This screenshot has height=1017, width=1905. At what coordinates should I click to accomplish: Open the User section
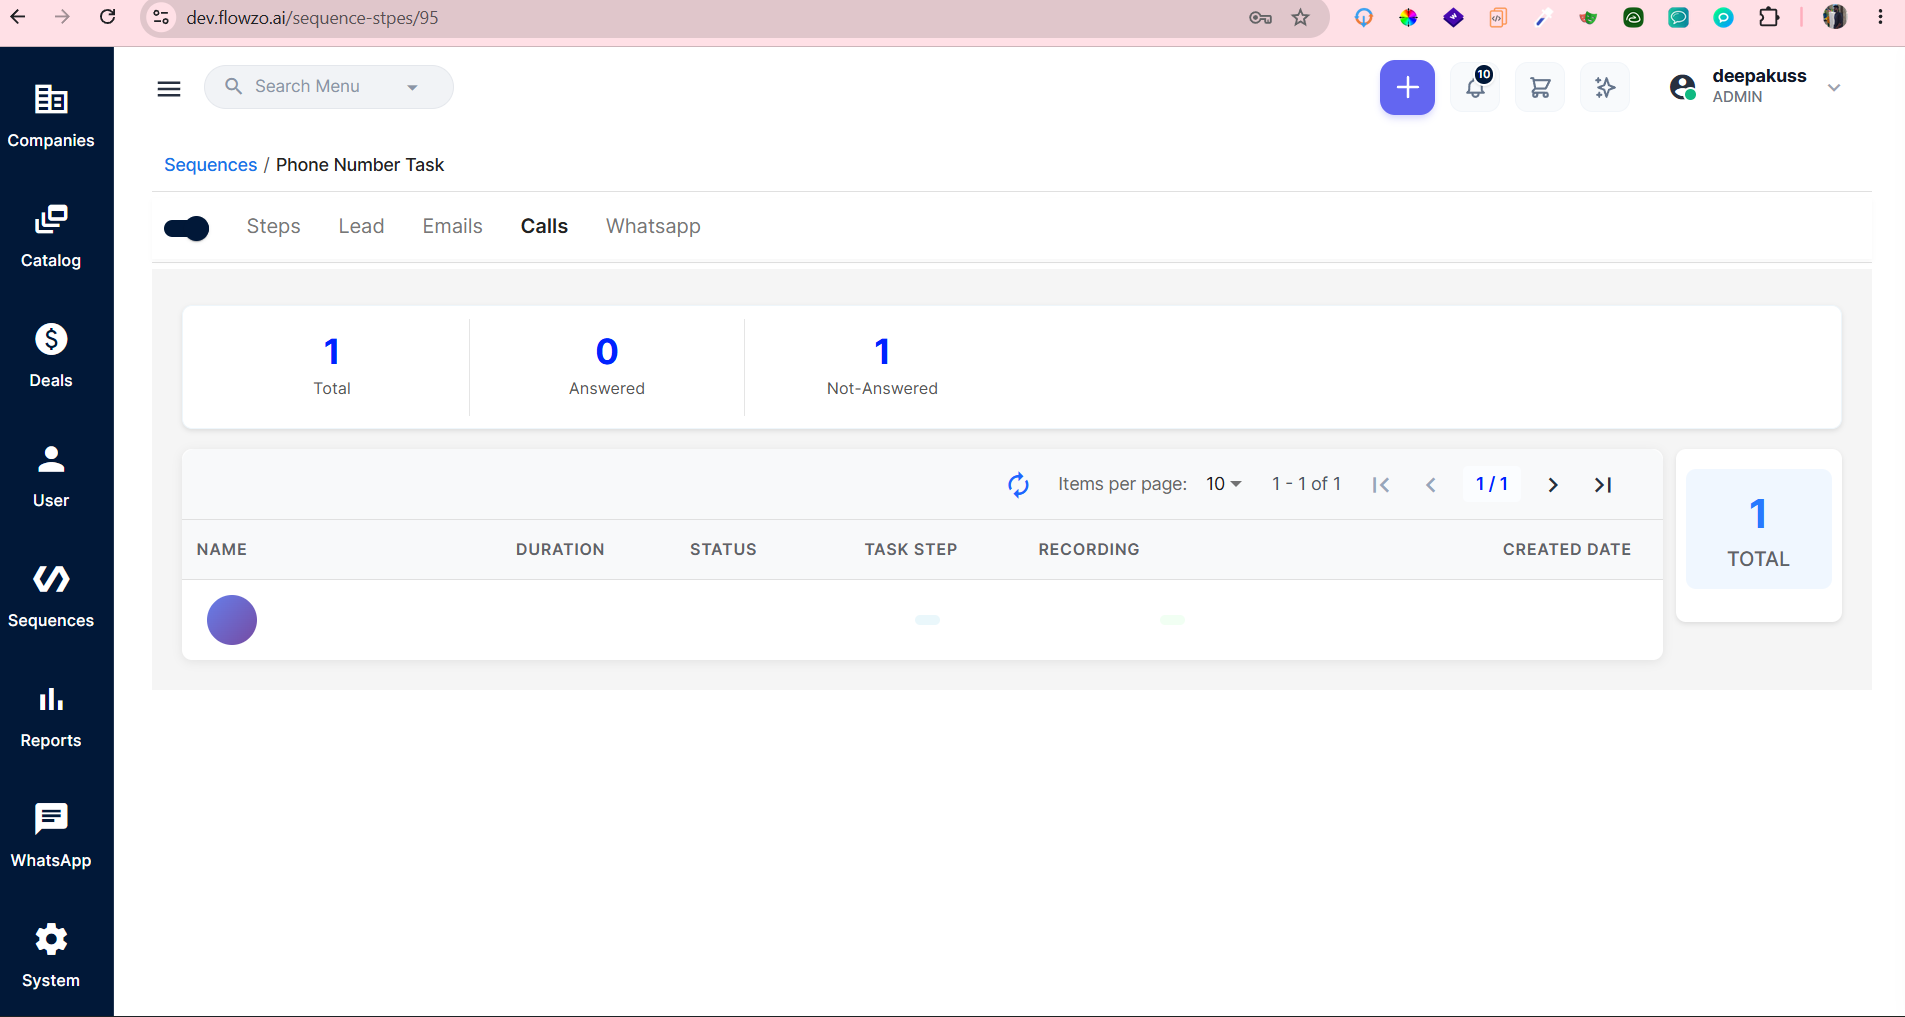click(x=51, y=477)
